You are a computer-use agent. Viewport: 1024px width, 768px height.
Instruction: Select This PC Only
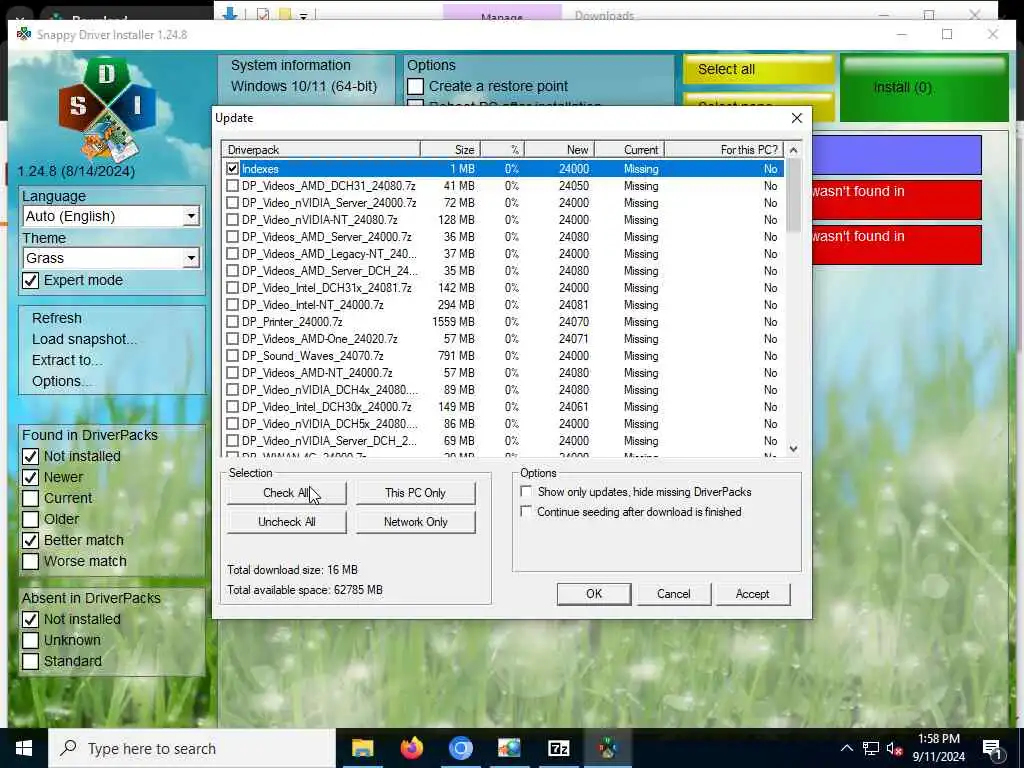click(415, 493)
